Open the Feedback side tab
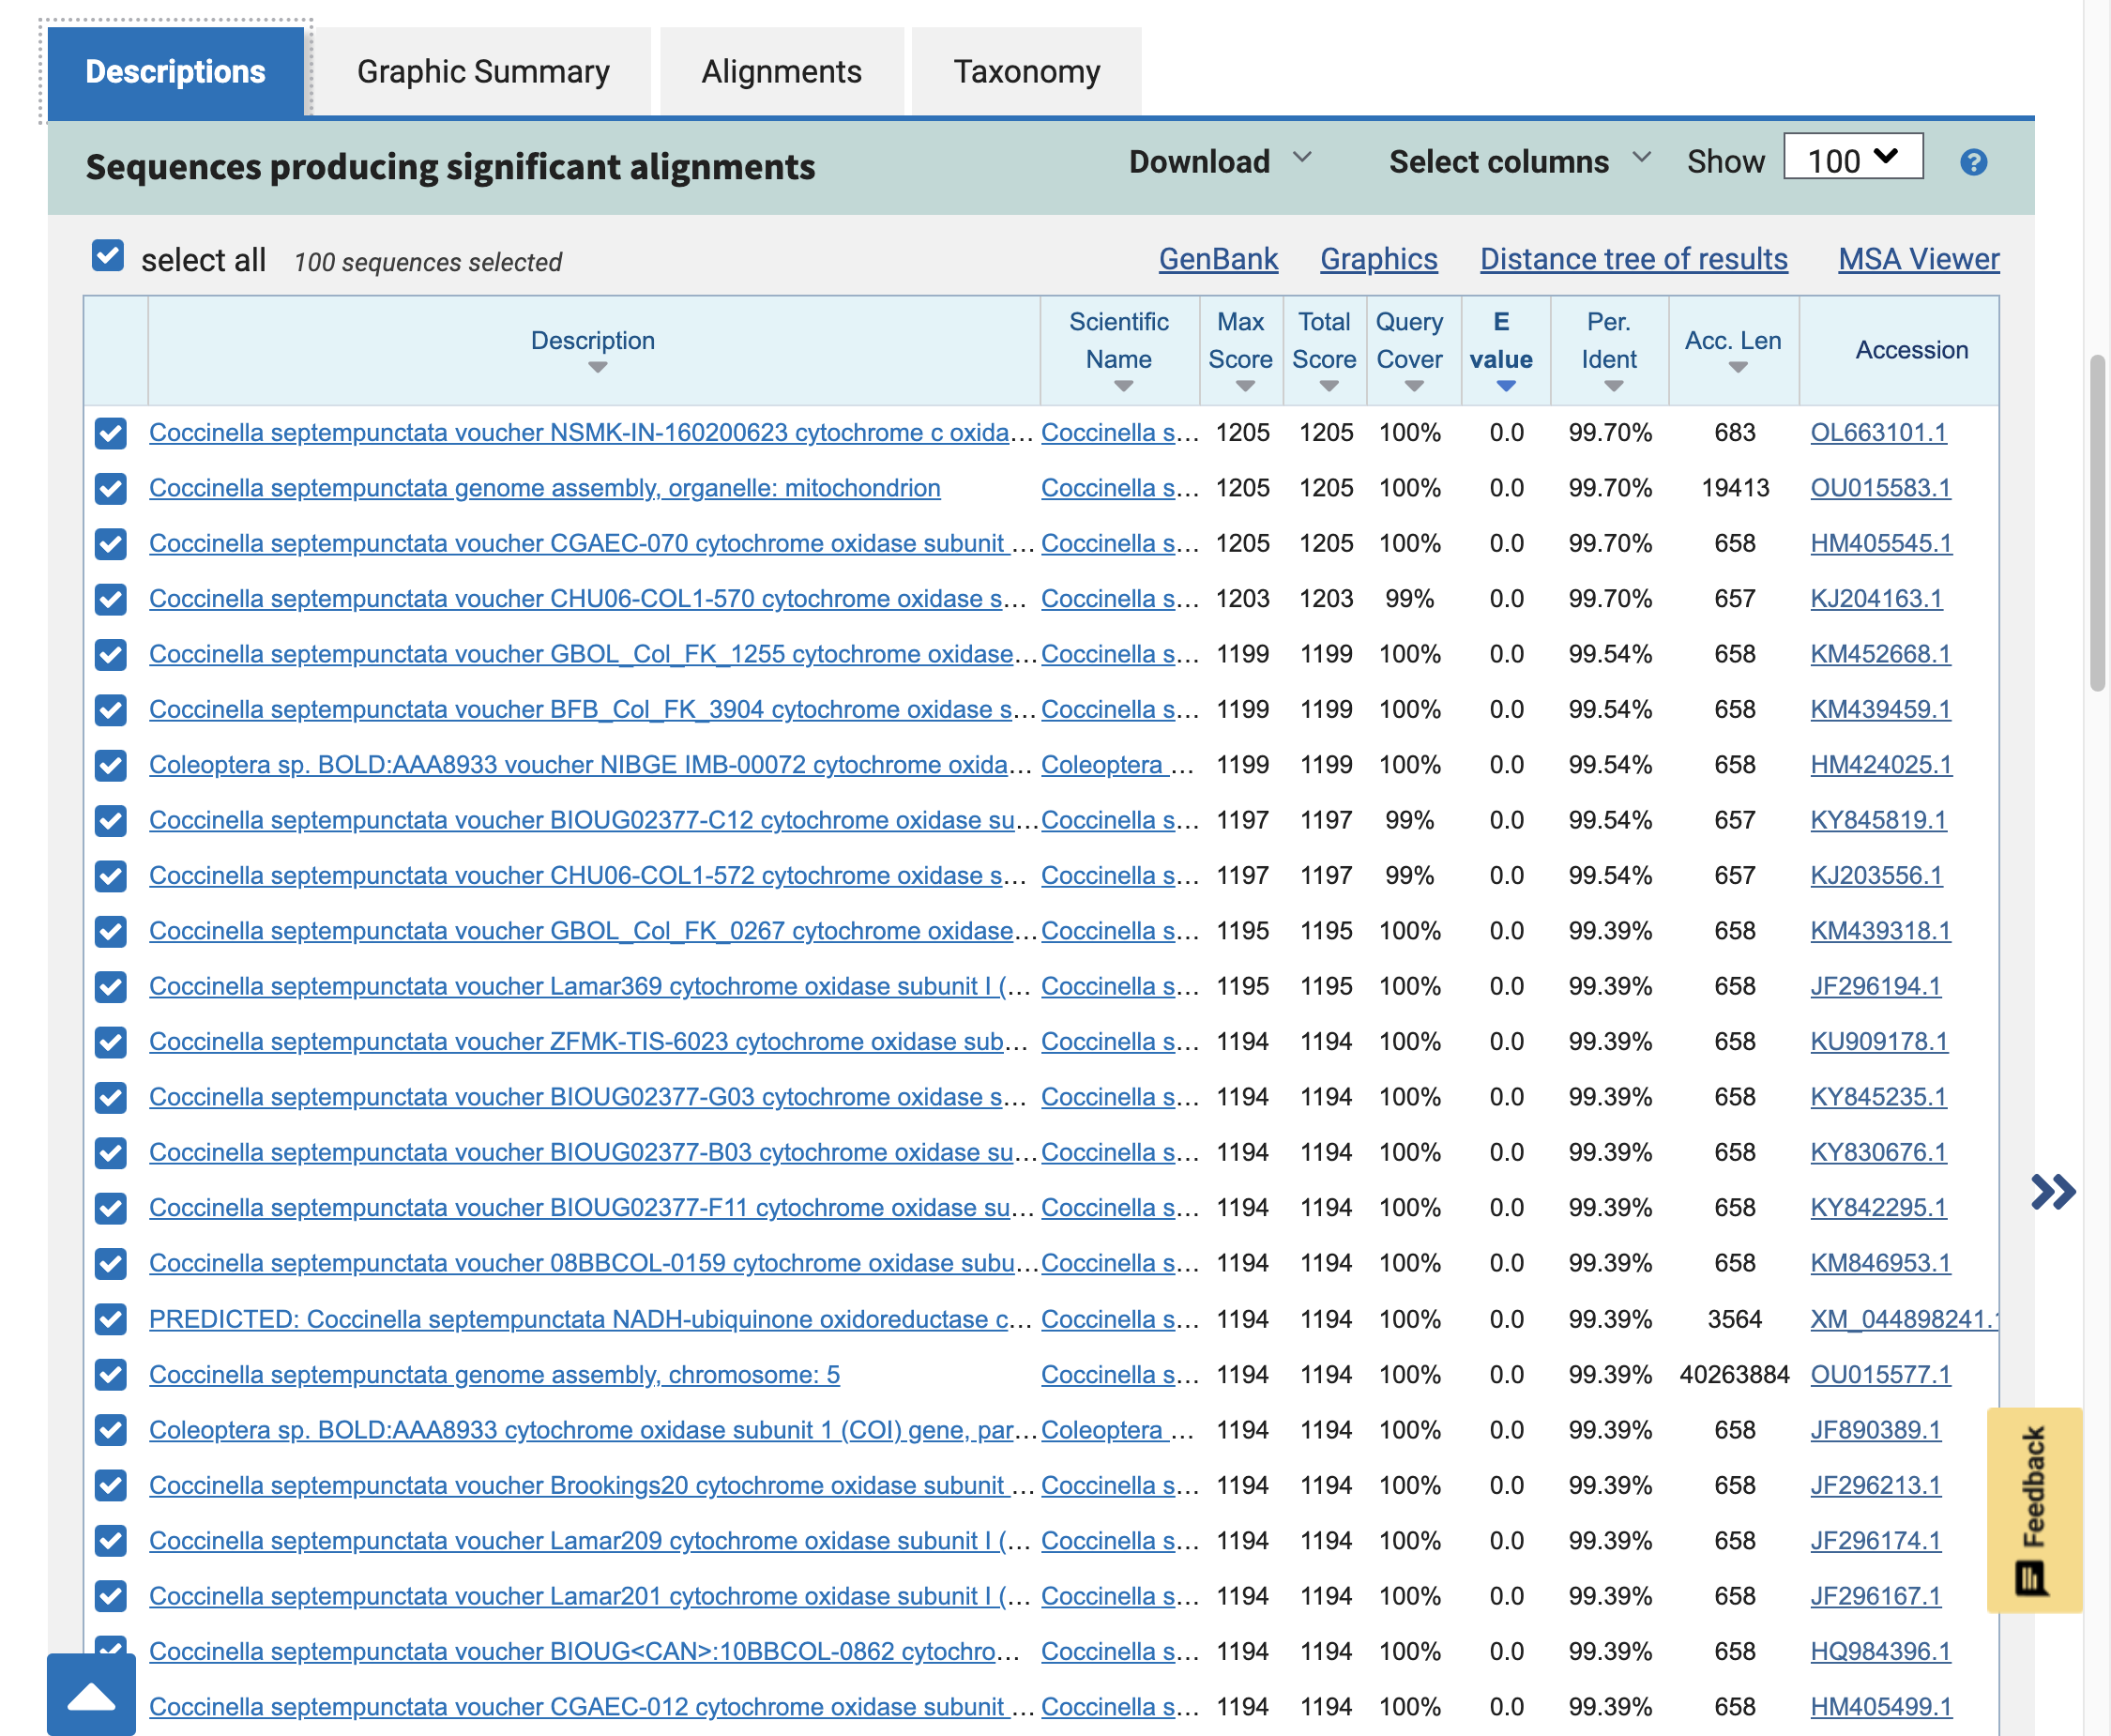 [x=2034, y=1509]
